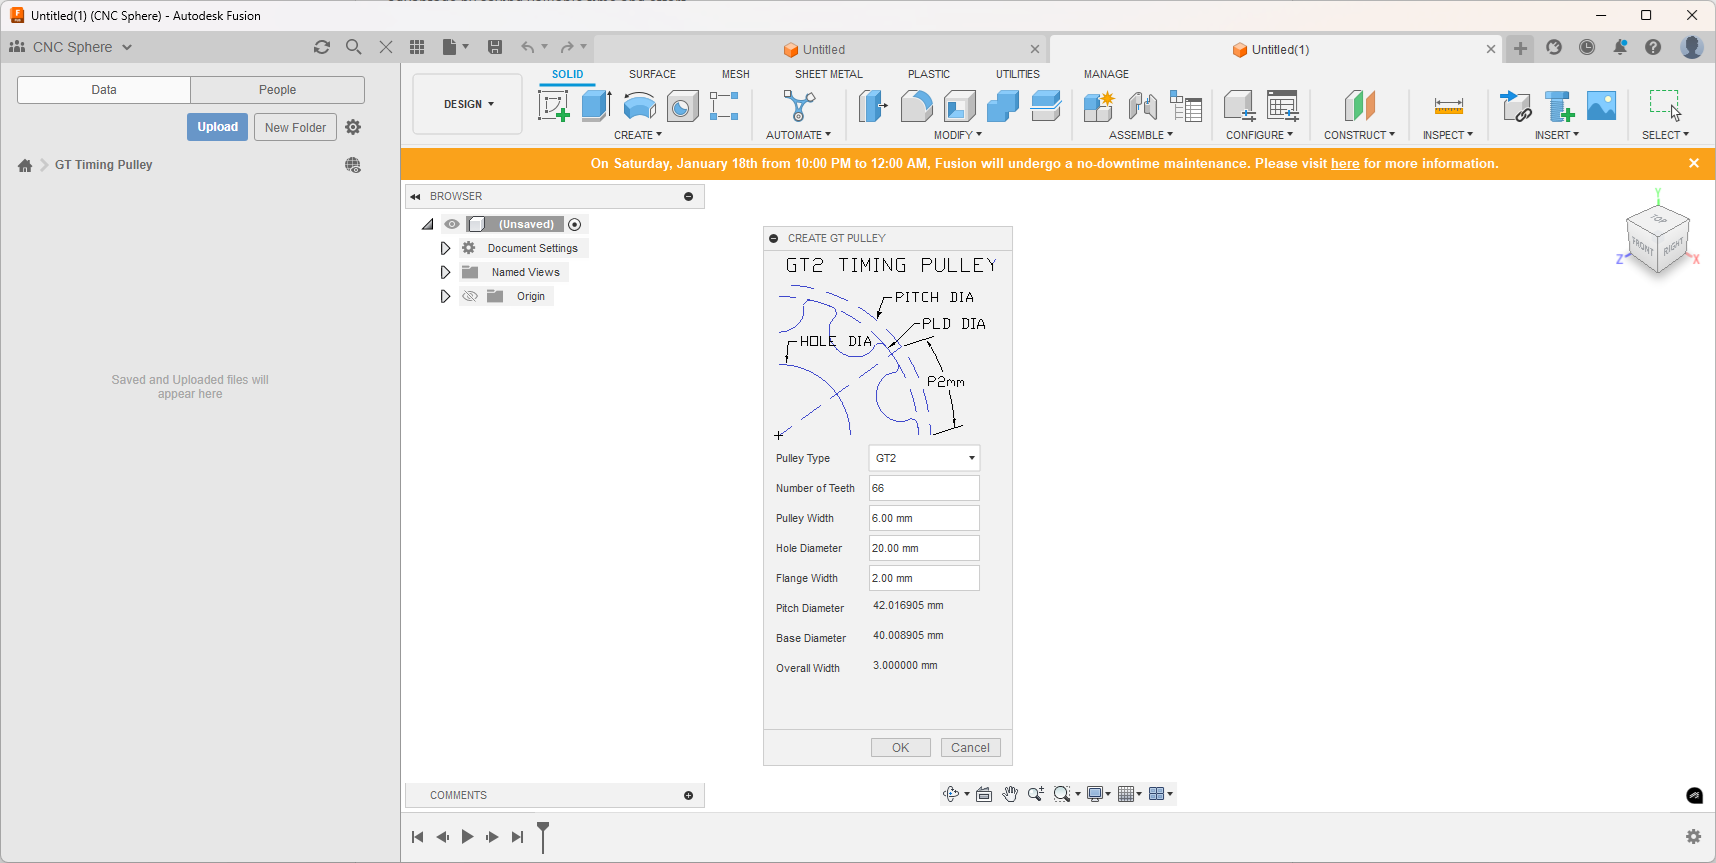Switch to the Untitled document tab
The image size is (1716, 863).
pos(822,49)
